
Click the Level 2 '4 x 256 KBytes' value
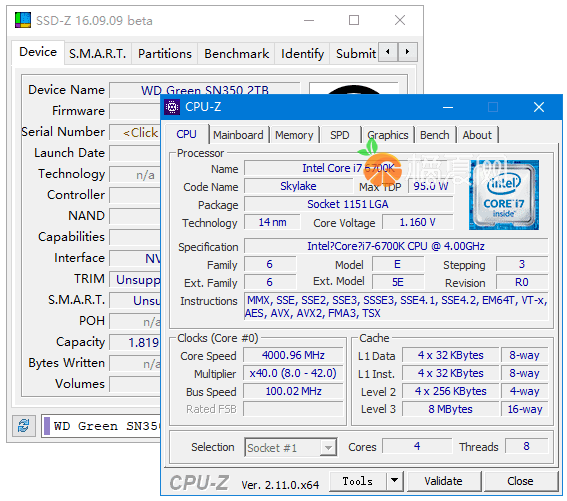pos(451,391)
